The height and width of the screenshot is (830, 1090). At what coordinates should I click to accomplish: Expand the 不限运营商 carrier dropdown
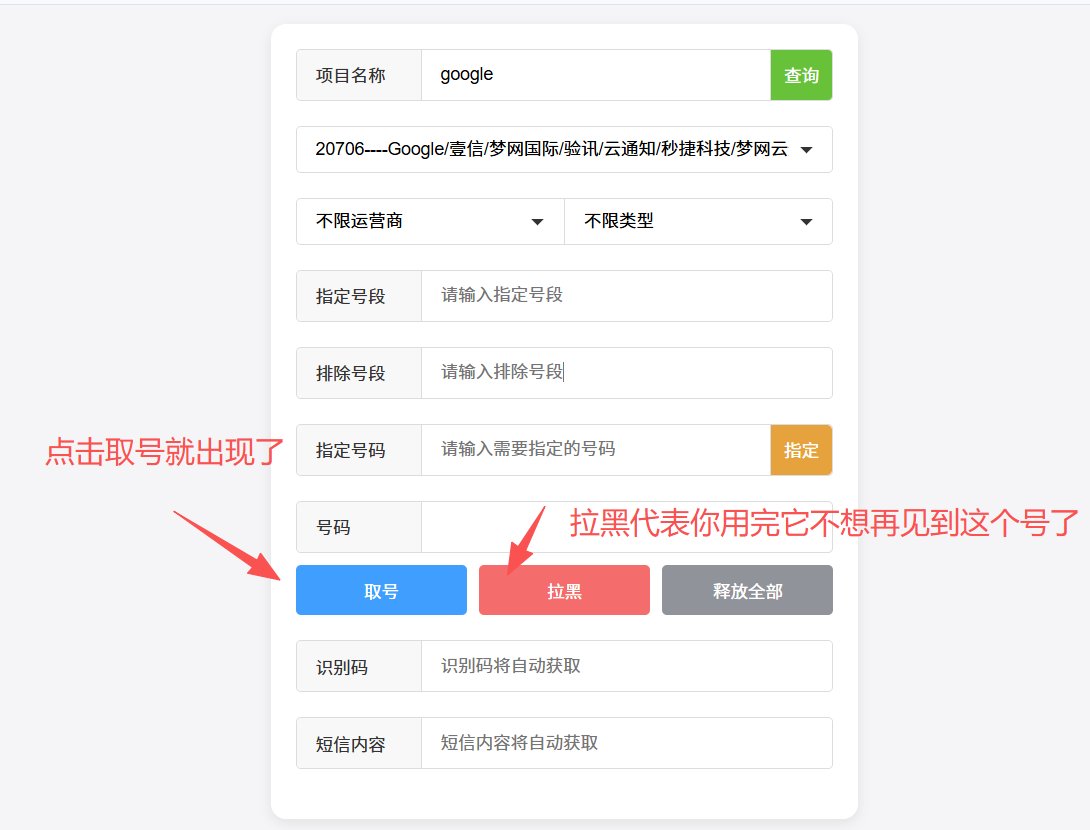430,221
